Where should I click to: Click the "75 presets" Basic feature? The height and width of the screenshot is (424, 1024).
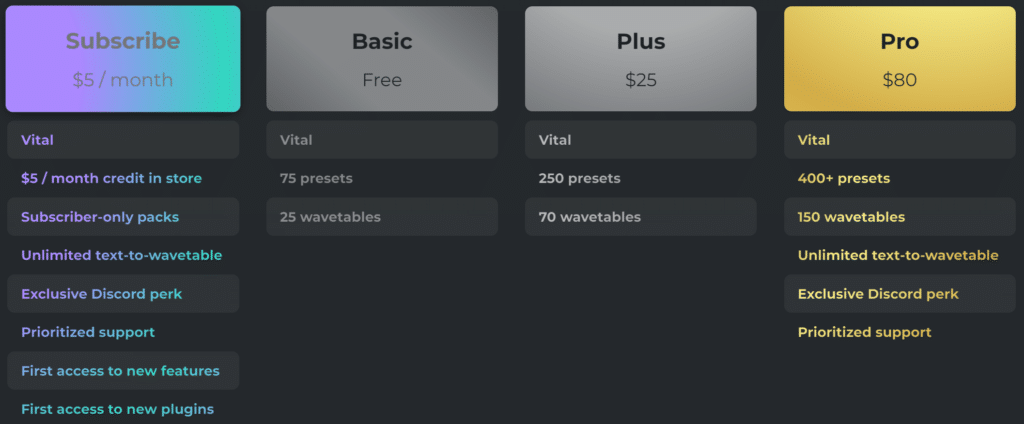(316, 178)
